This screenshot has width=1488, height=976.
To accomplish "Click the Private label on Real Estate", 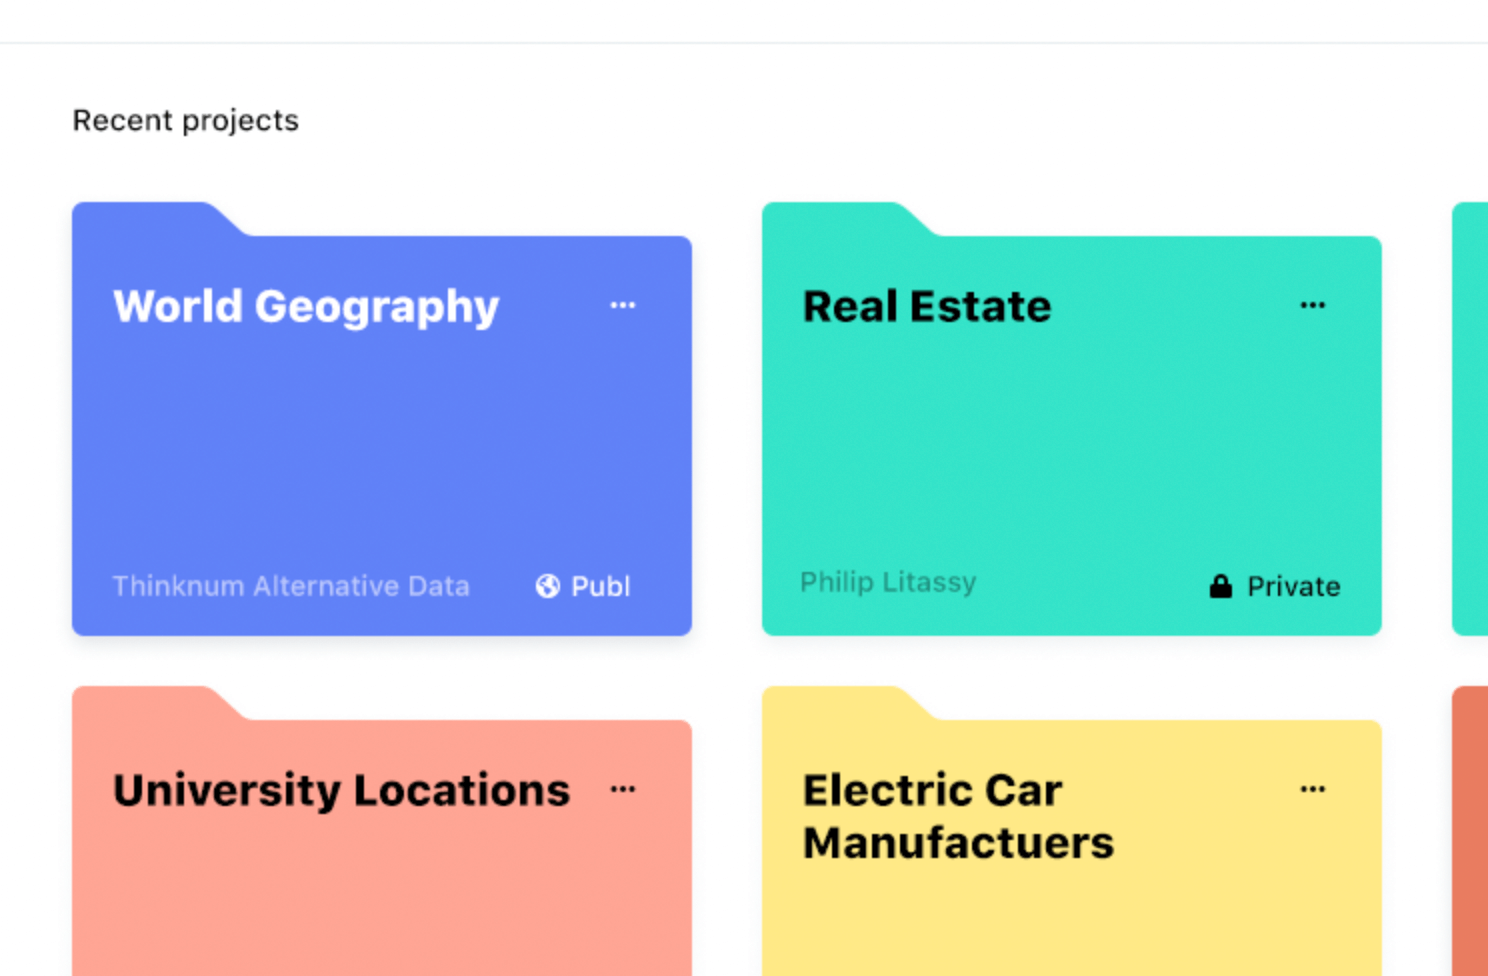I will point(1293,586).
